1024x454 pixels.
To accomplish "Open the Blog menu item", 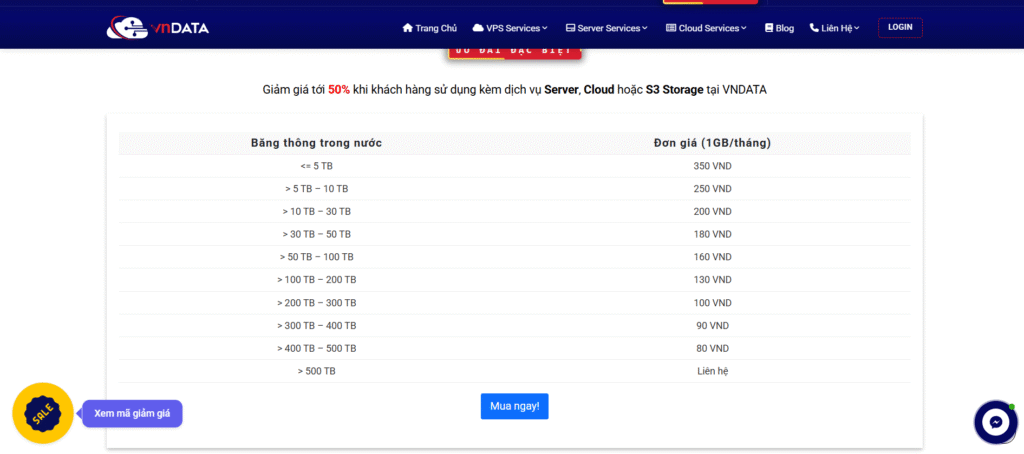I will pos(785,28).
